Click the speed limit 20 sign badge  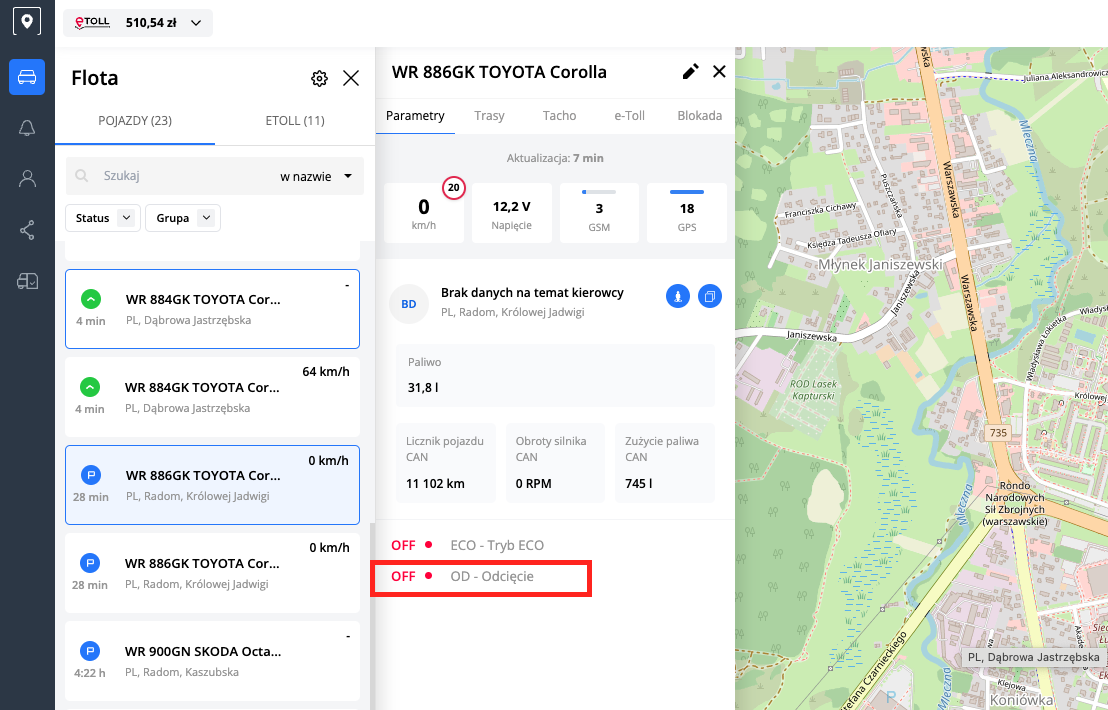pyautogui.click(x=454, y=188)
